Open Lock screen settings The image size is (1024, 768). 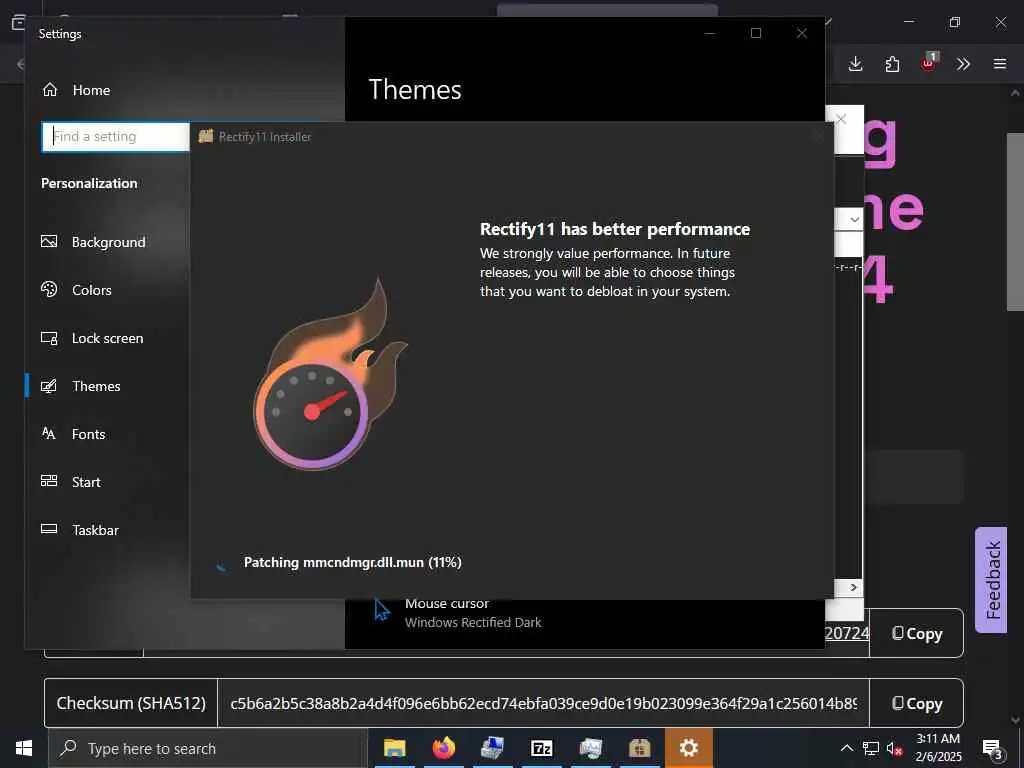pyautogui.click(x=92, y=338)
